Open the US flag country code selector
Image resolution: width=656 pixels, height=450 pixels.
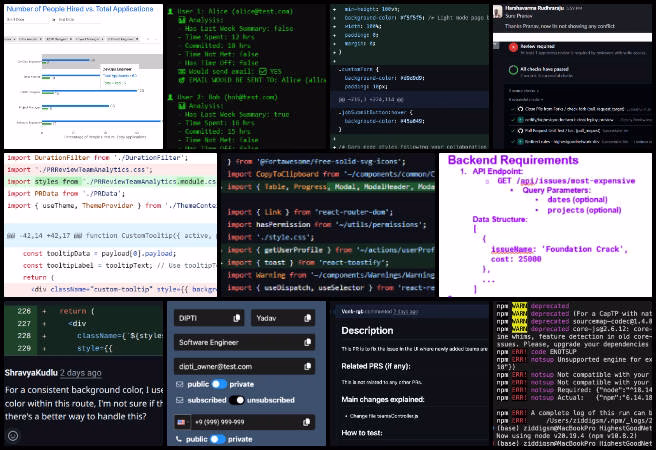coord(181,422)
